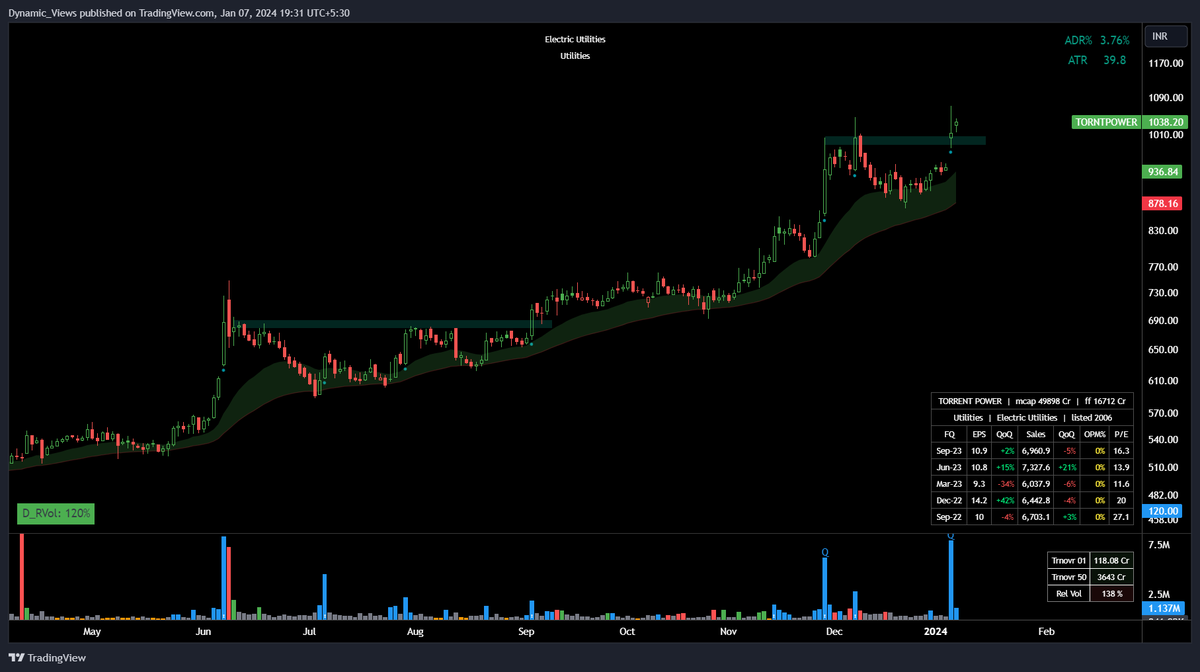
Task: Click the 3643 Cr turnover value
Action: click(1112, 577)
